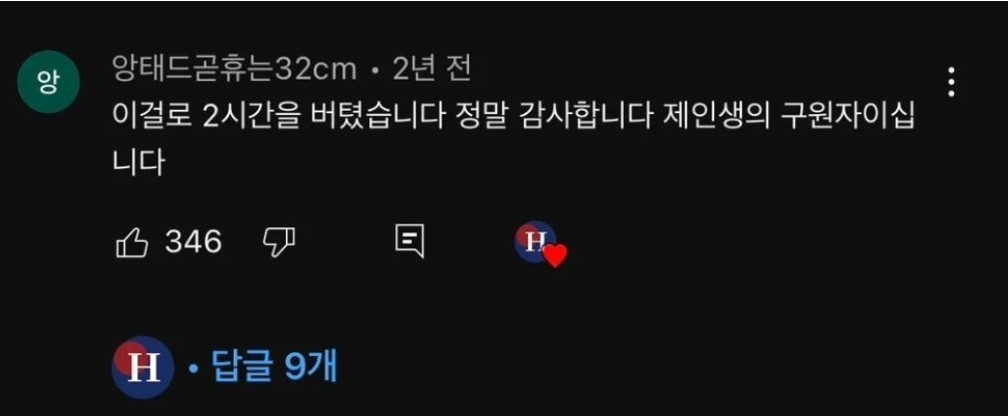Dislike the comment with thumbs-down icon
The height and width of the screenshot is (416, 1008).
coord(279,242)
